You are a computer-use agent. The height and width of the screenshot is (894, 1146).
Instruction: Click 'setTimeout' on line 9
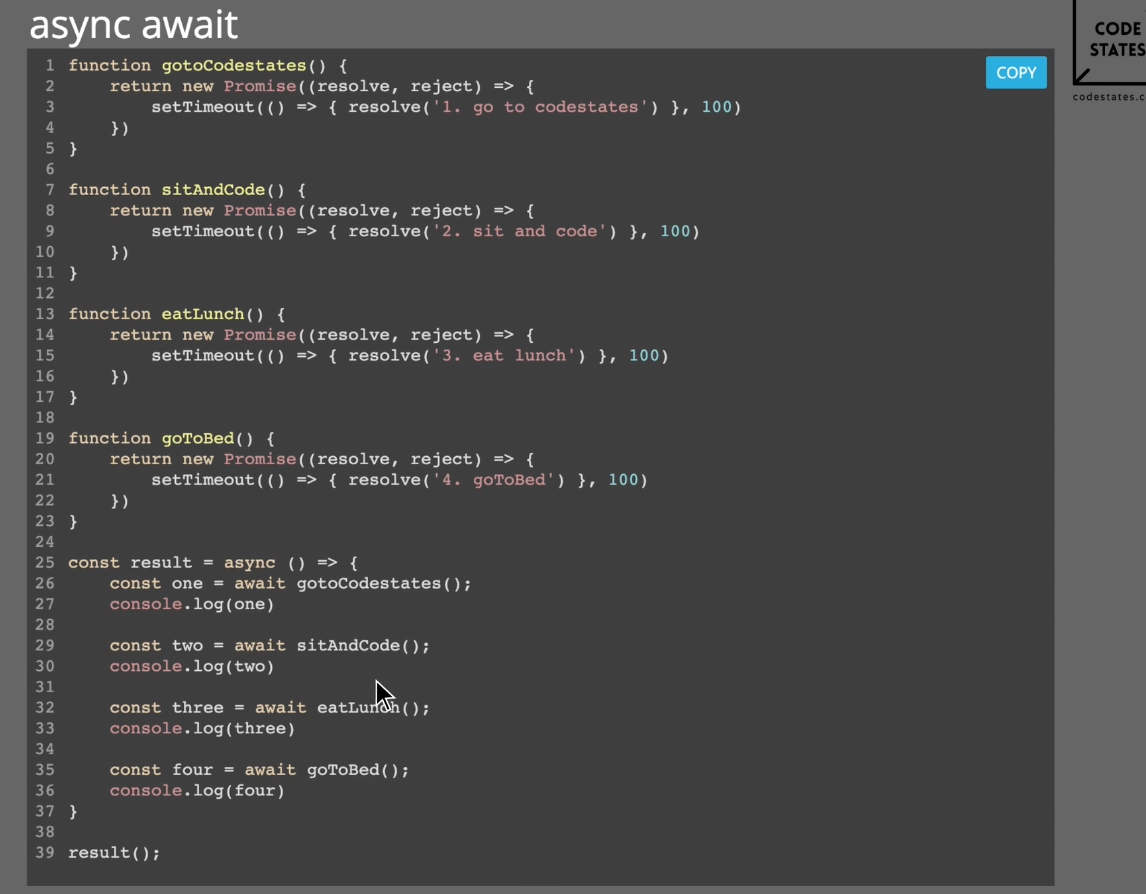click(202, 232)
